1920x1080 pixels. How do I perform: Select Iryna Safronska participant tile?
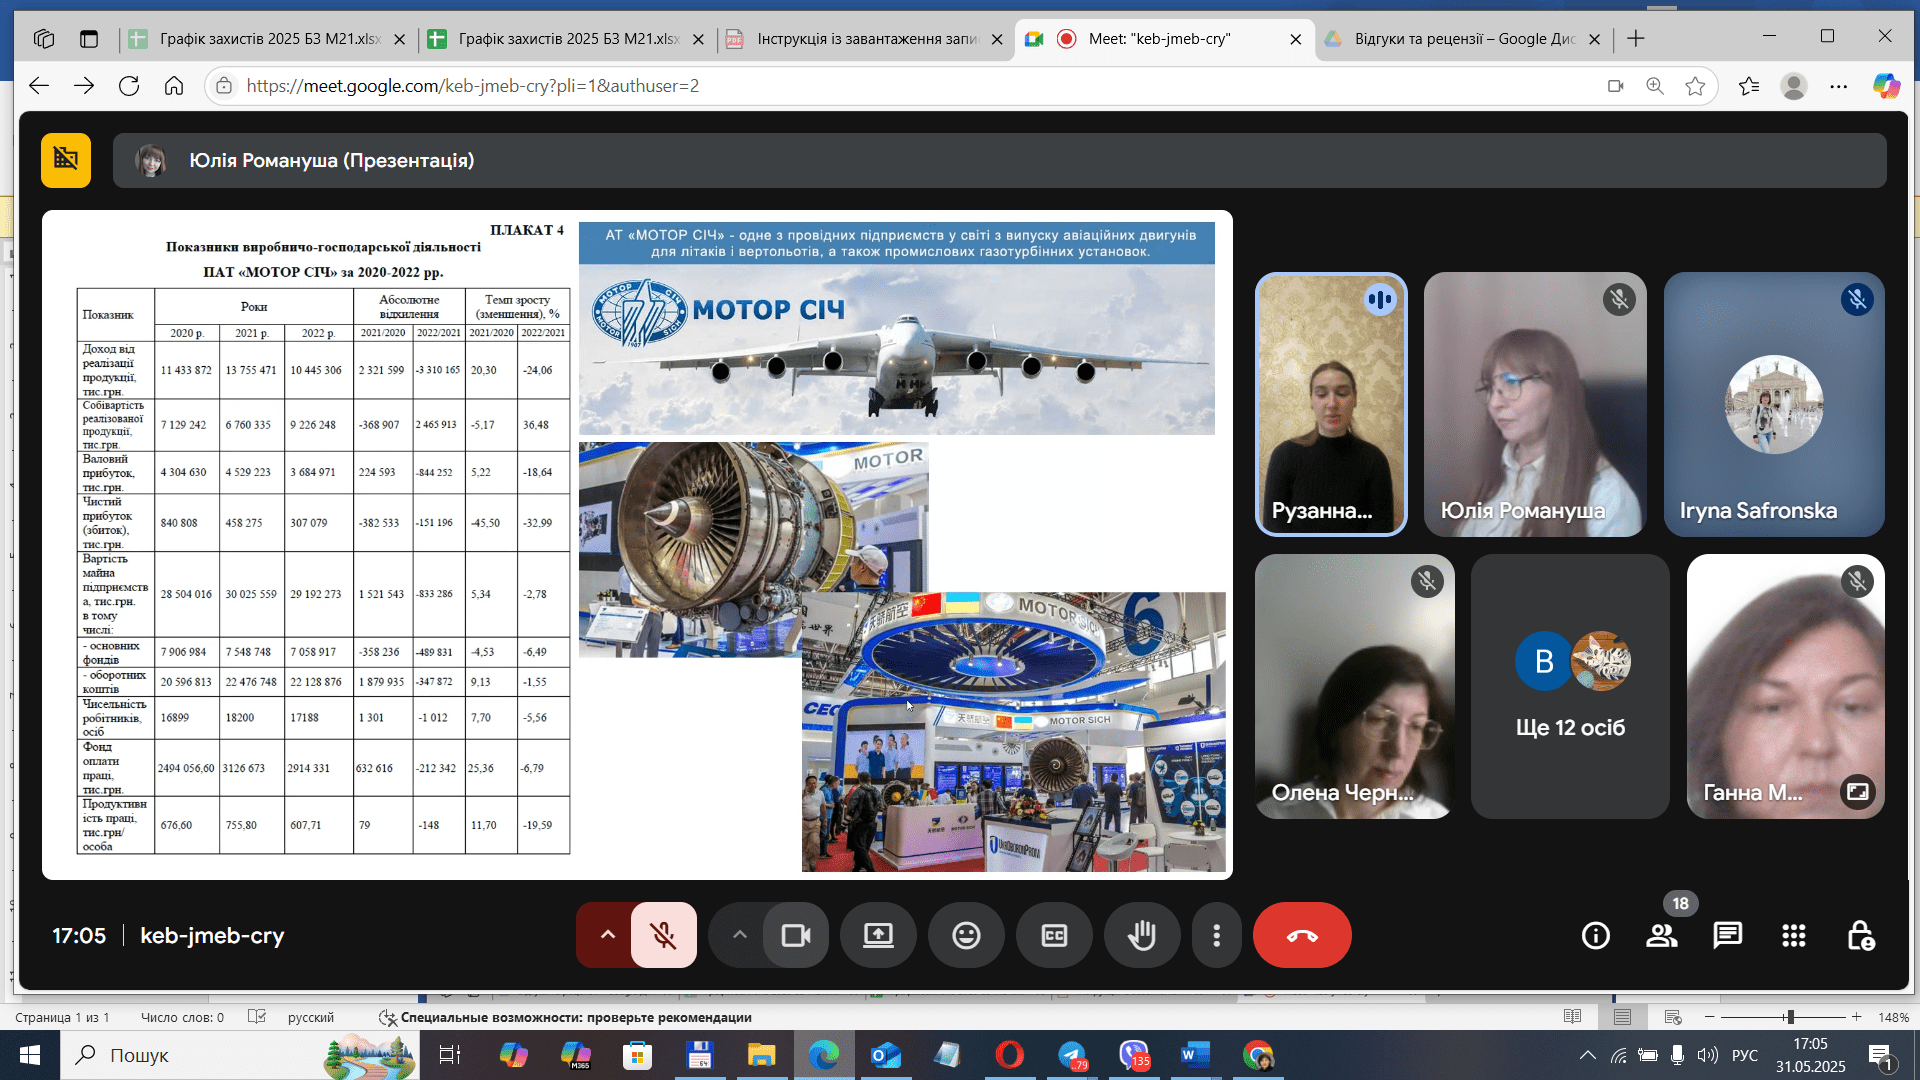(x=1774, y=404)
